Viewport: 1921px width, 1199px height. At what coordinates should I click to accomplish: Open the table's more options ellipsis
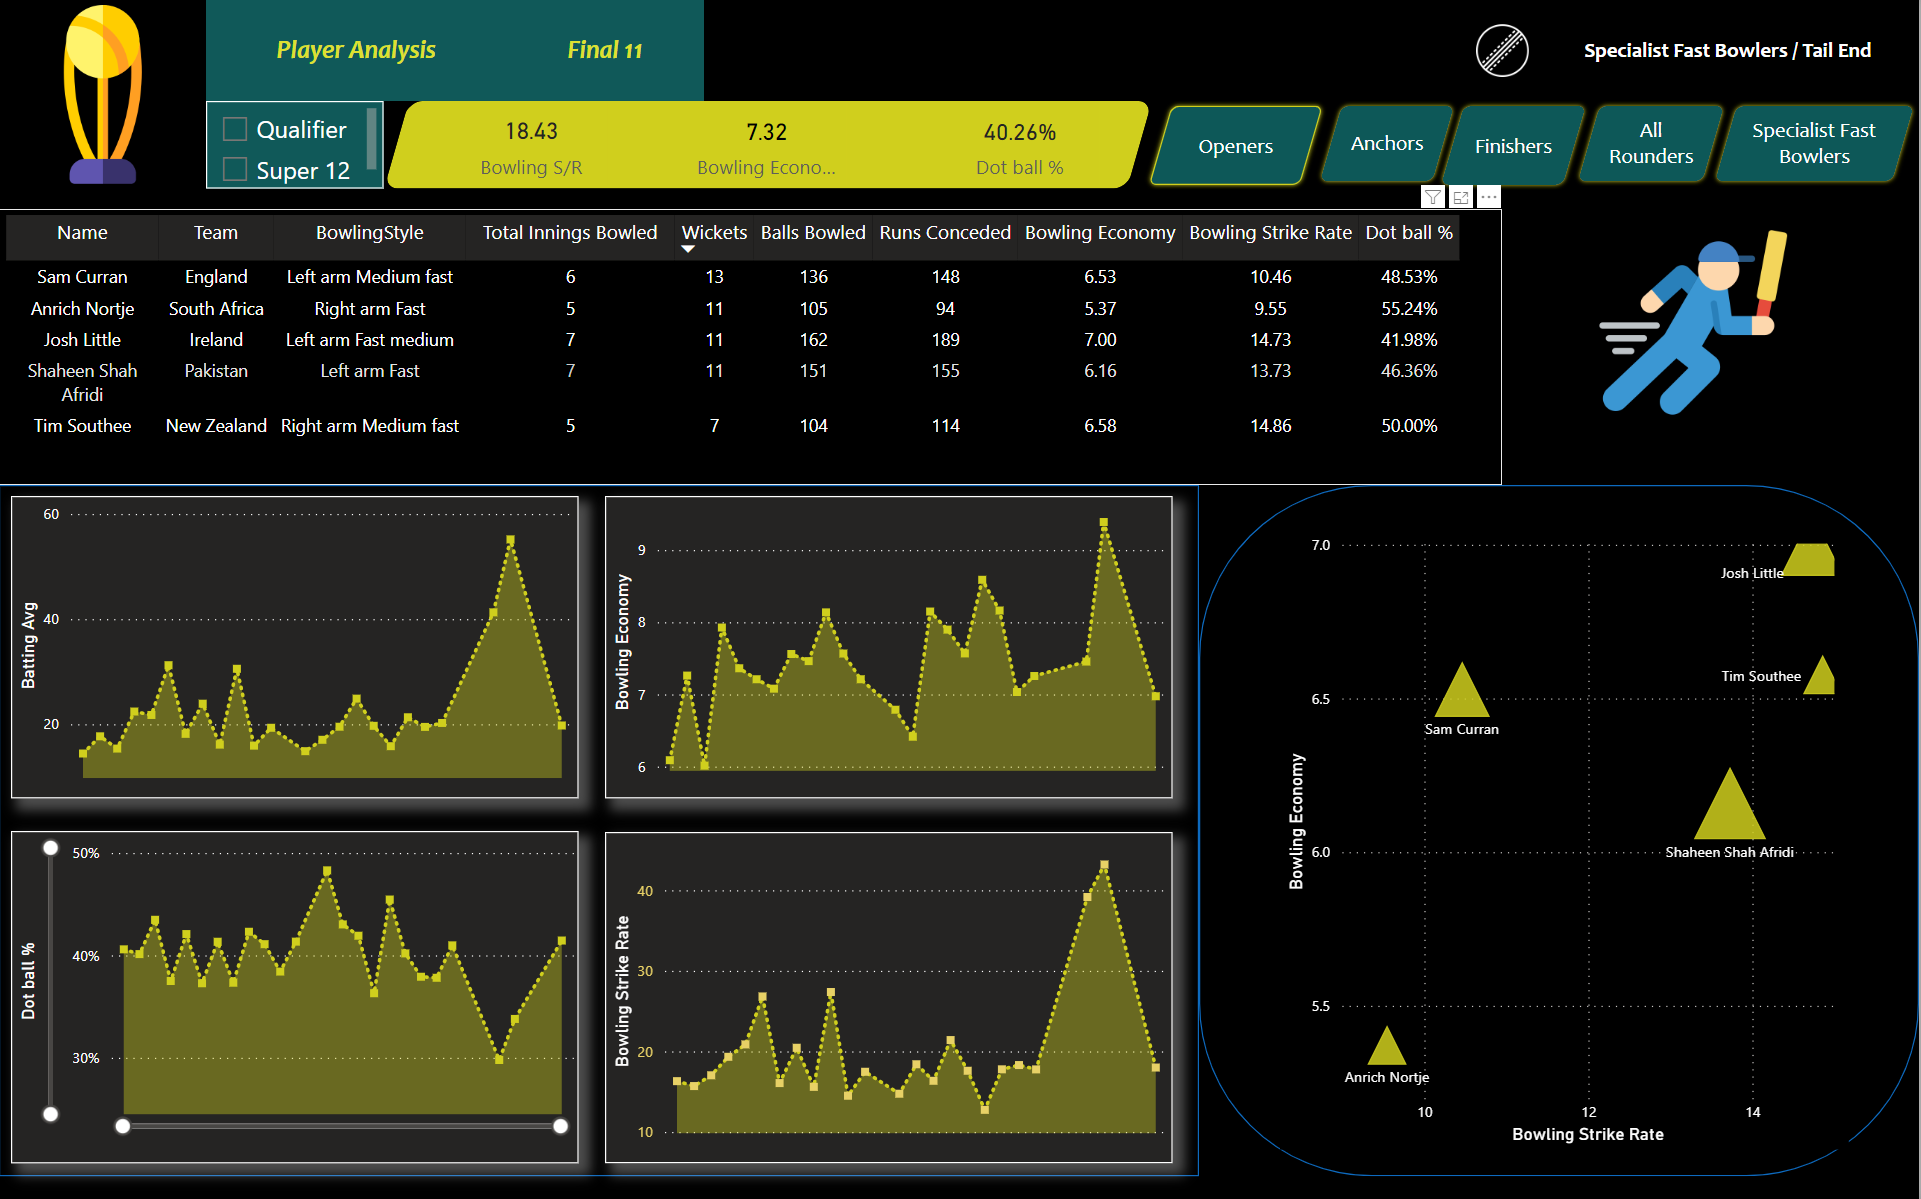[1489, 197]
